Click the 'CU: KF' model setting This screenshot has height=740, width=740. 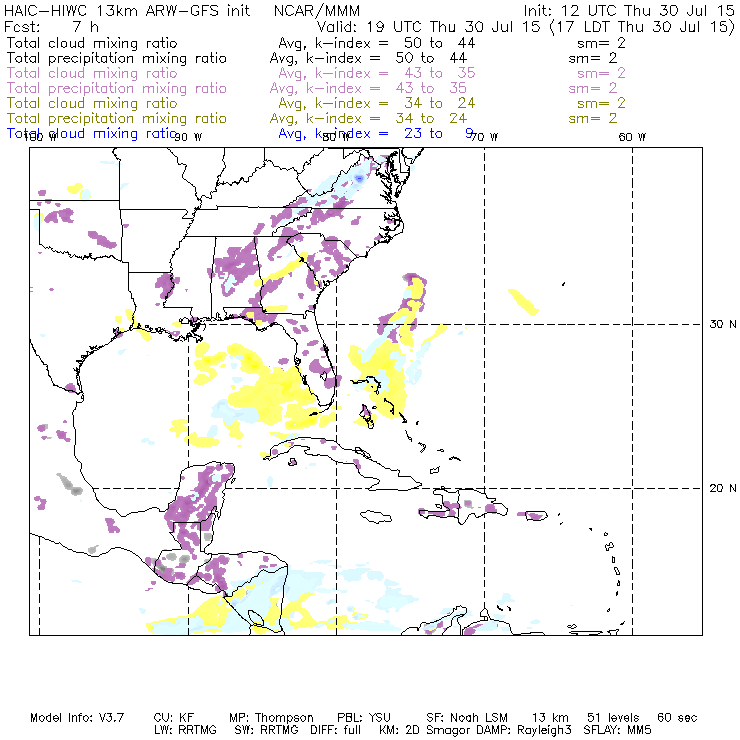click(174, 718)
